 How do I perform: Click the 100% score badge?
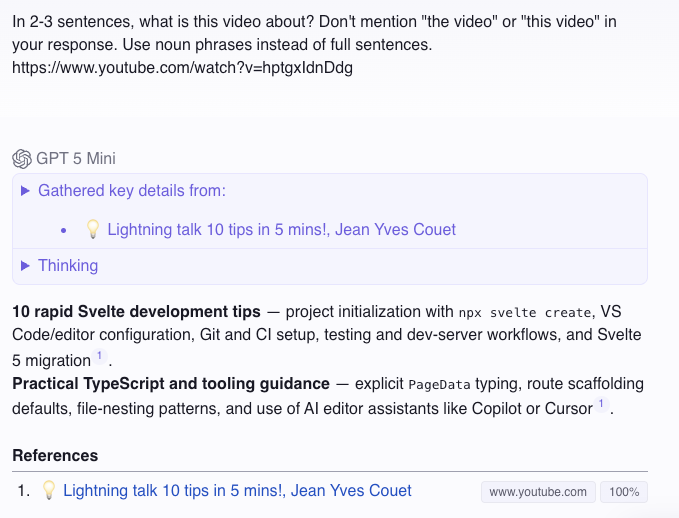click(x=625, y=492)
